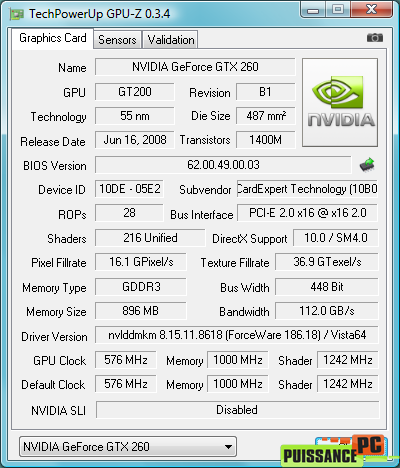Click the NVIDIA SLI label
400x468 pixels.
pyautogui.click(x=58, y=411)
